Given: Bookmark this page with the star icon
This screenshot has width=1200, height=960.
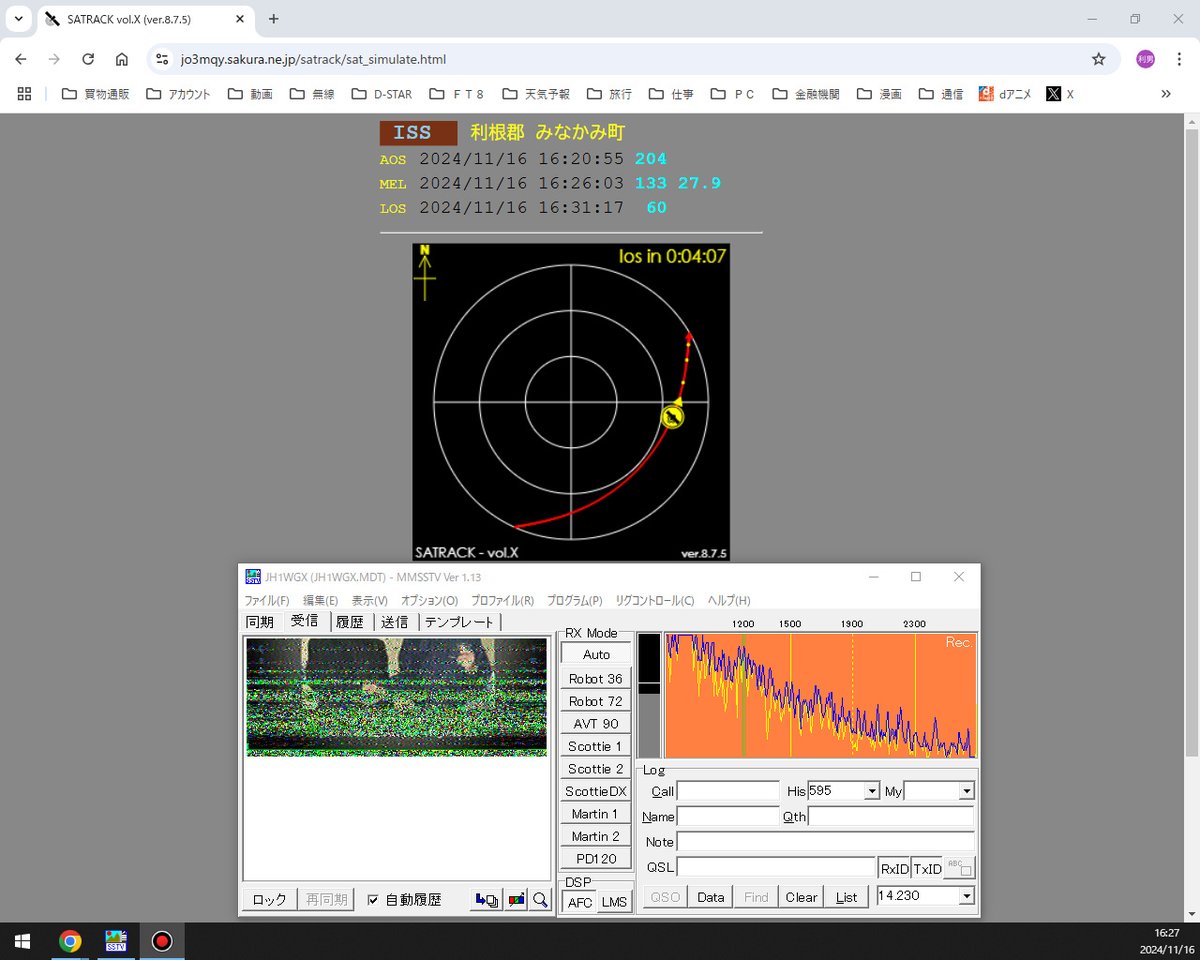Looking at the screenshot, I should 1099,59.
